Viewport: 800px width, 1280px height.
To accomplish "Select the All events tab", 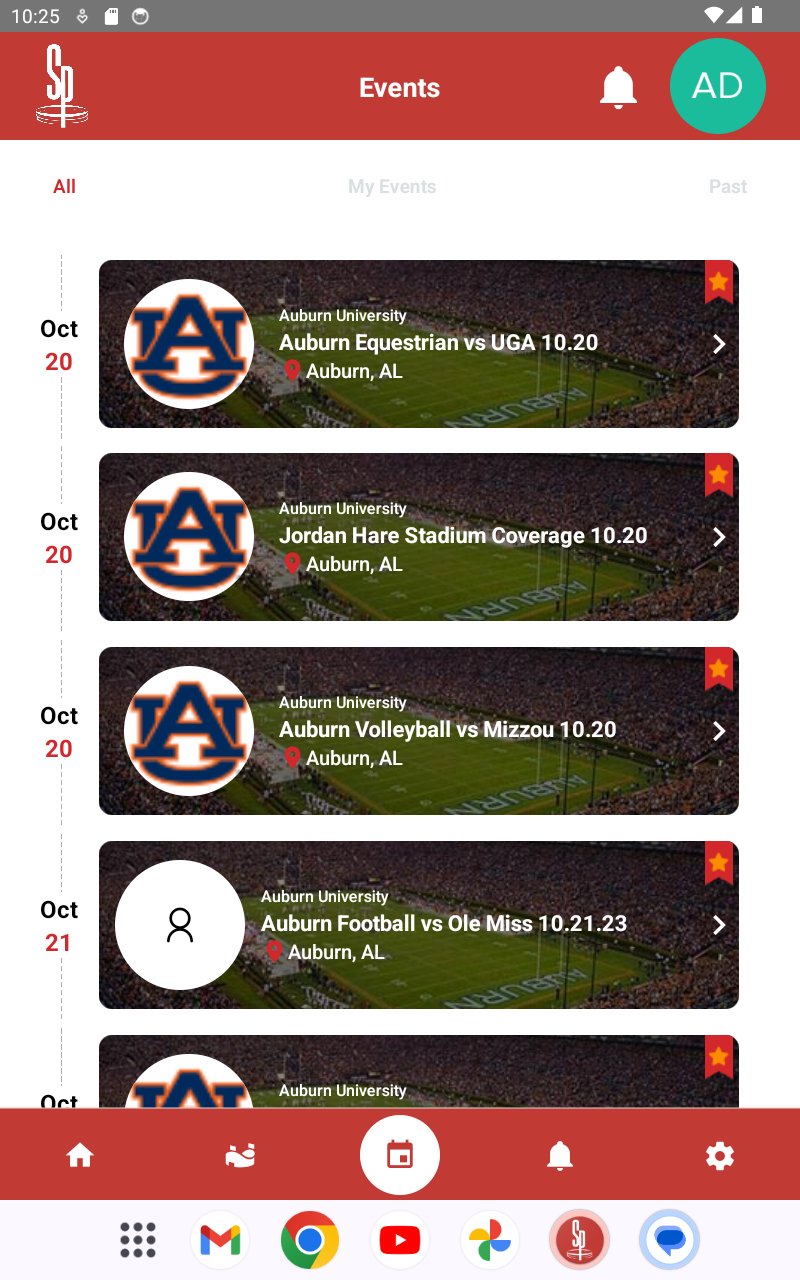I will [65, 187].
